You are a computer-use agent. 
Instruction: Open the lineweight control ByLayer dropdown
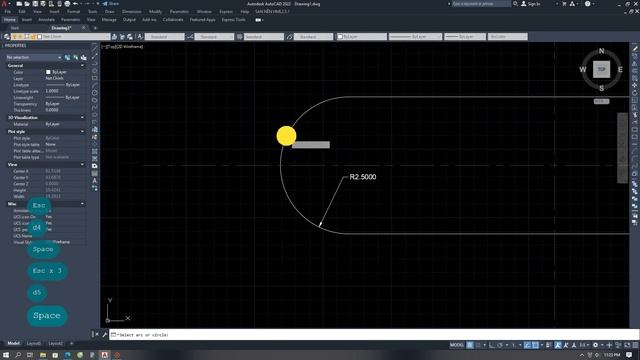point(465,37)
